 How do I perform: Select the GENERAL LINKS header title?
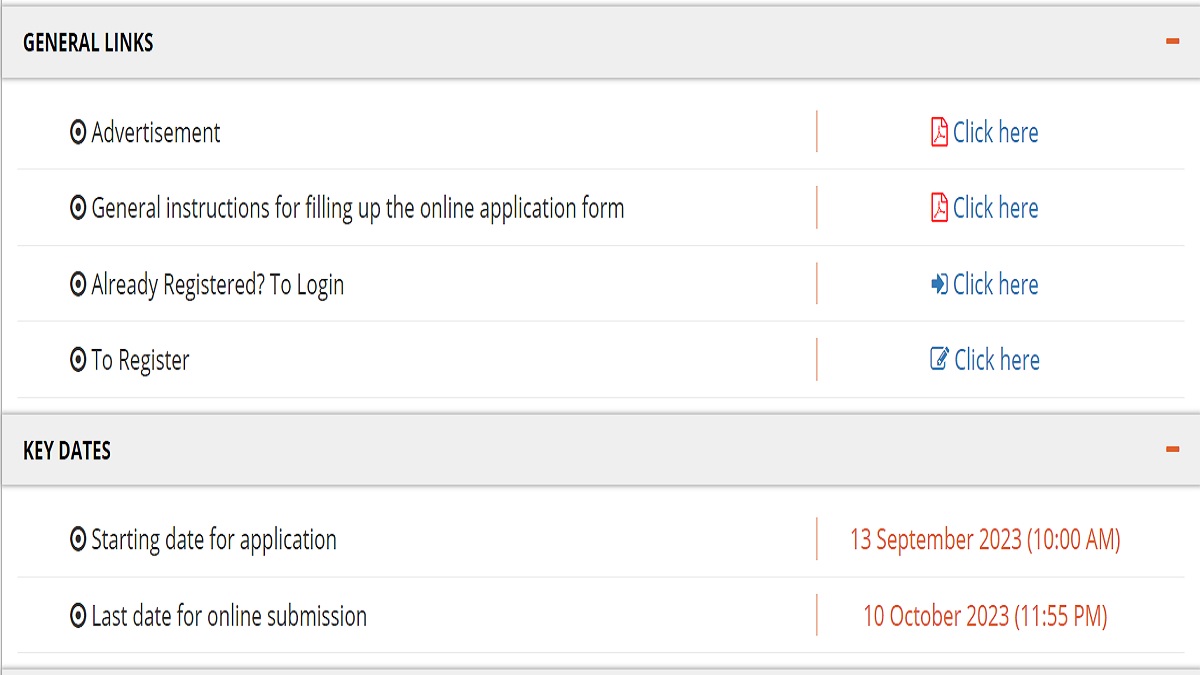click(x=88, y=43)
